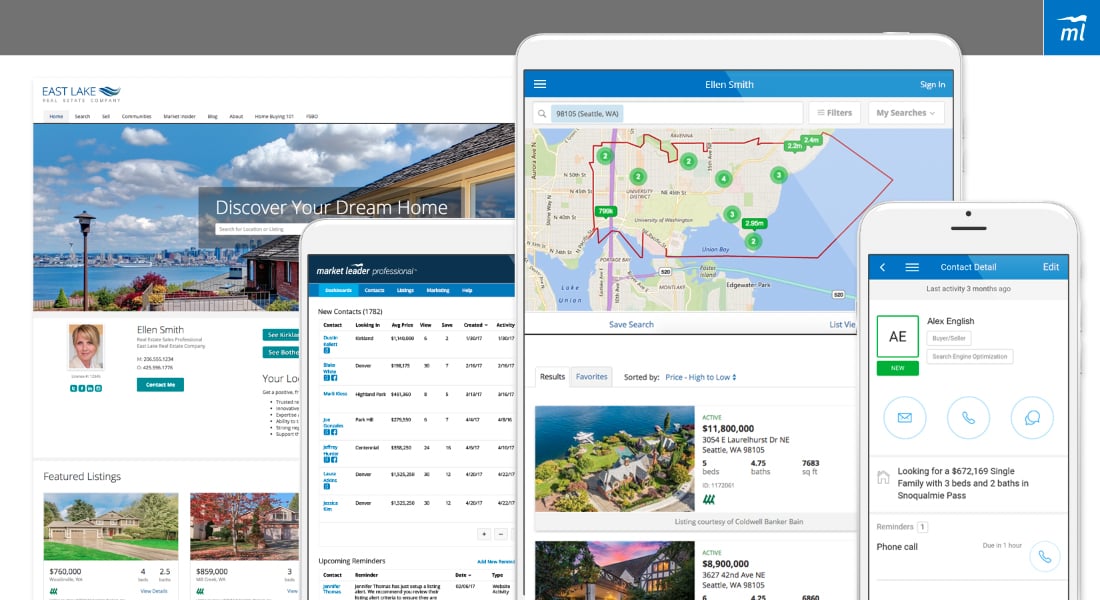Select Home in East Lake navigation
The height and width of the screenshot is (600, 1100).
point(56,116)
